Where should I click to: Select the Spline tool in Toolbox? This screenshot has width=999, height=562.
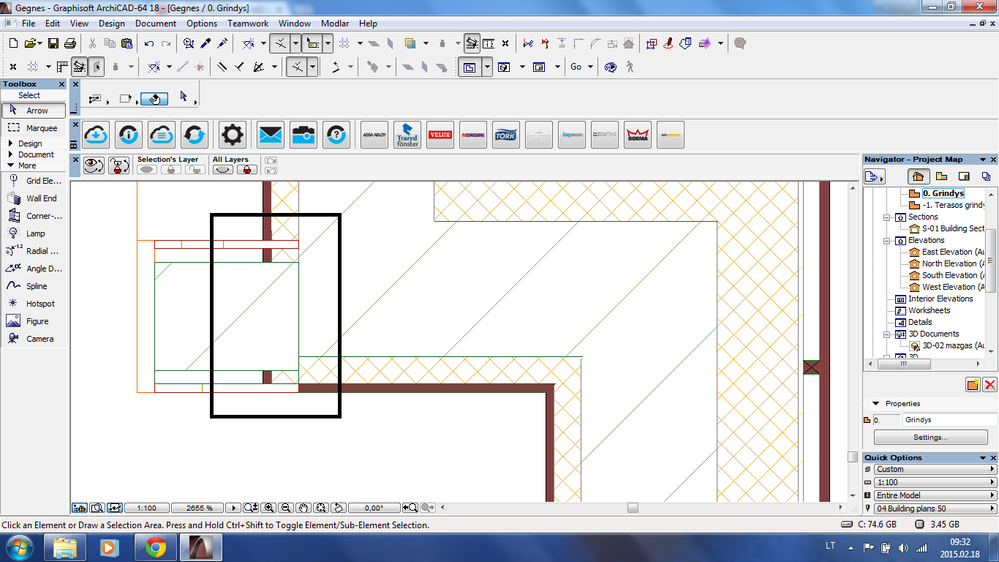pos(35,286)
